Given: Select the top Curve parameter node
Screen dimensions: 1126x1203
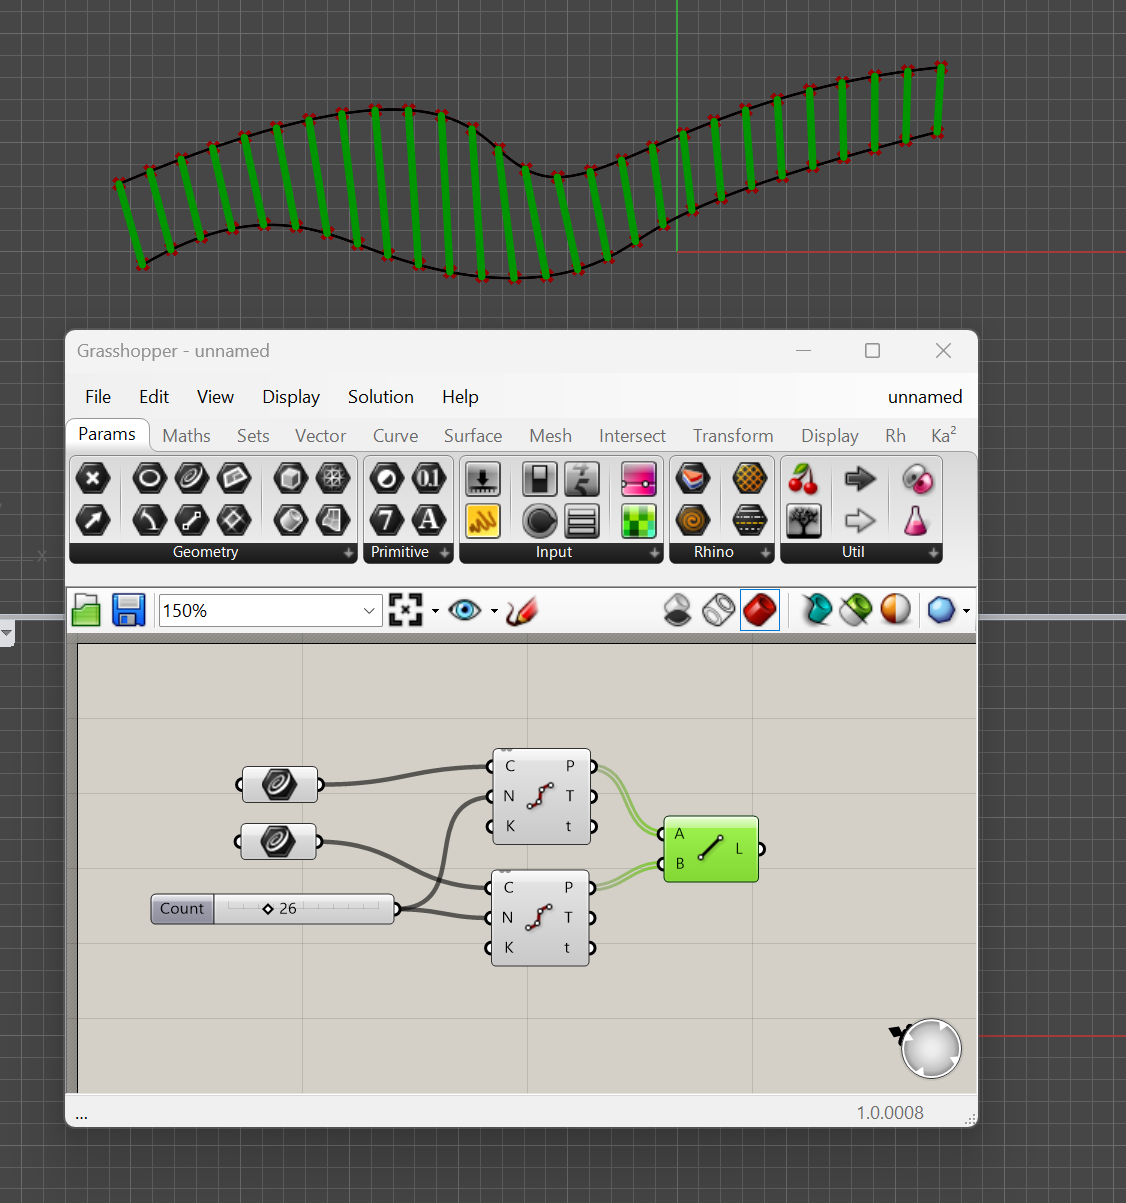Looking at the screenshot, I should click(280, 784).
